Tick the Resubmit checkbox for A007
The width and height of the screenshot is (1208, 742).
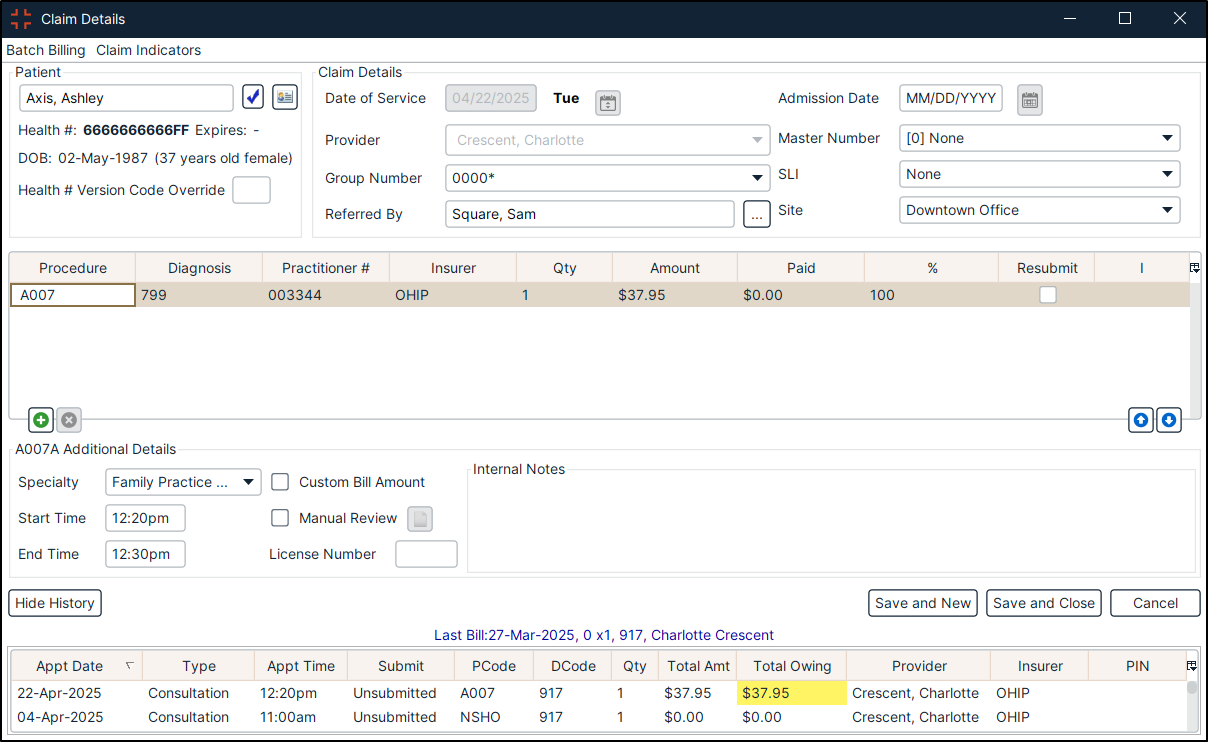(x=1047, y=295)
